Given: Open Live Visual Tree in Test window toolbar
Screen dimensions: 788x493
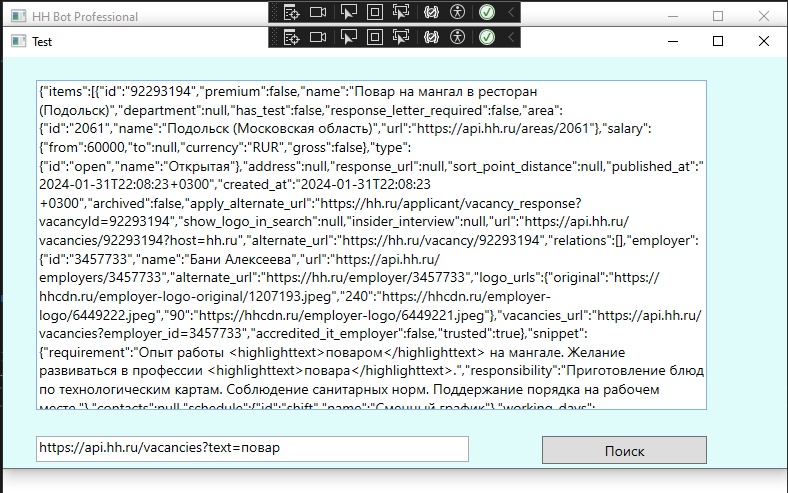Looking at the screenshot, I should [x=291, y=37].
